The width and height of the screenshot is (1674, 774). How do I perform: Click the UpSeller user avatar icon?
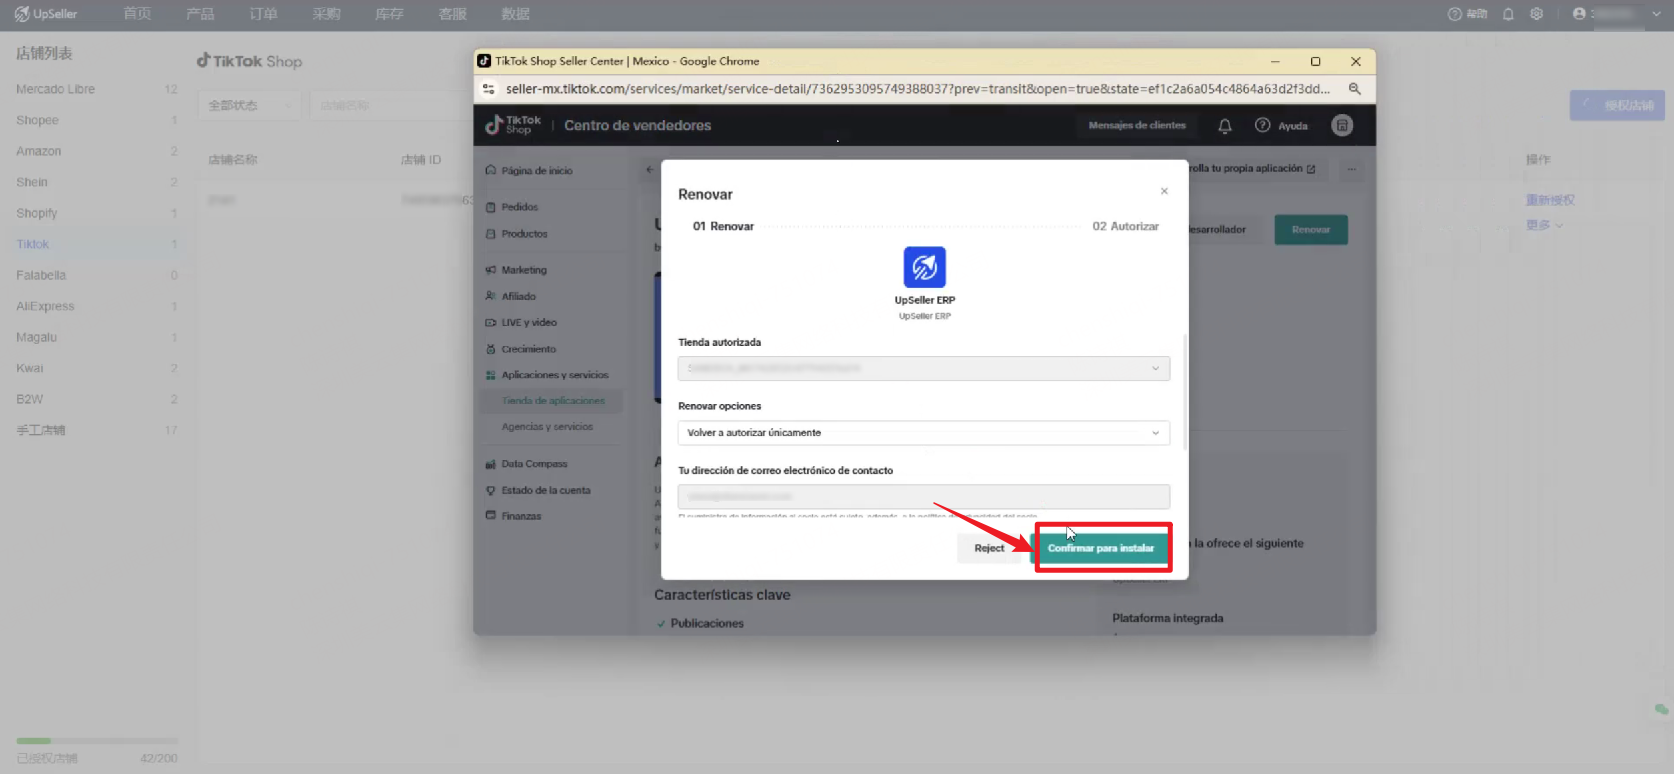point(1579,14)
